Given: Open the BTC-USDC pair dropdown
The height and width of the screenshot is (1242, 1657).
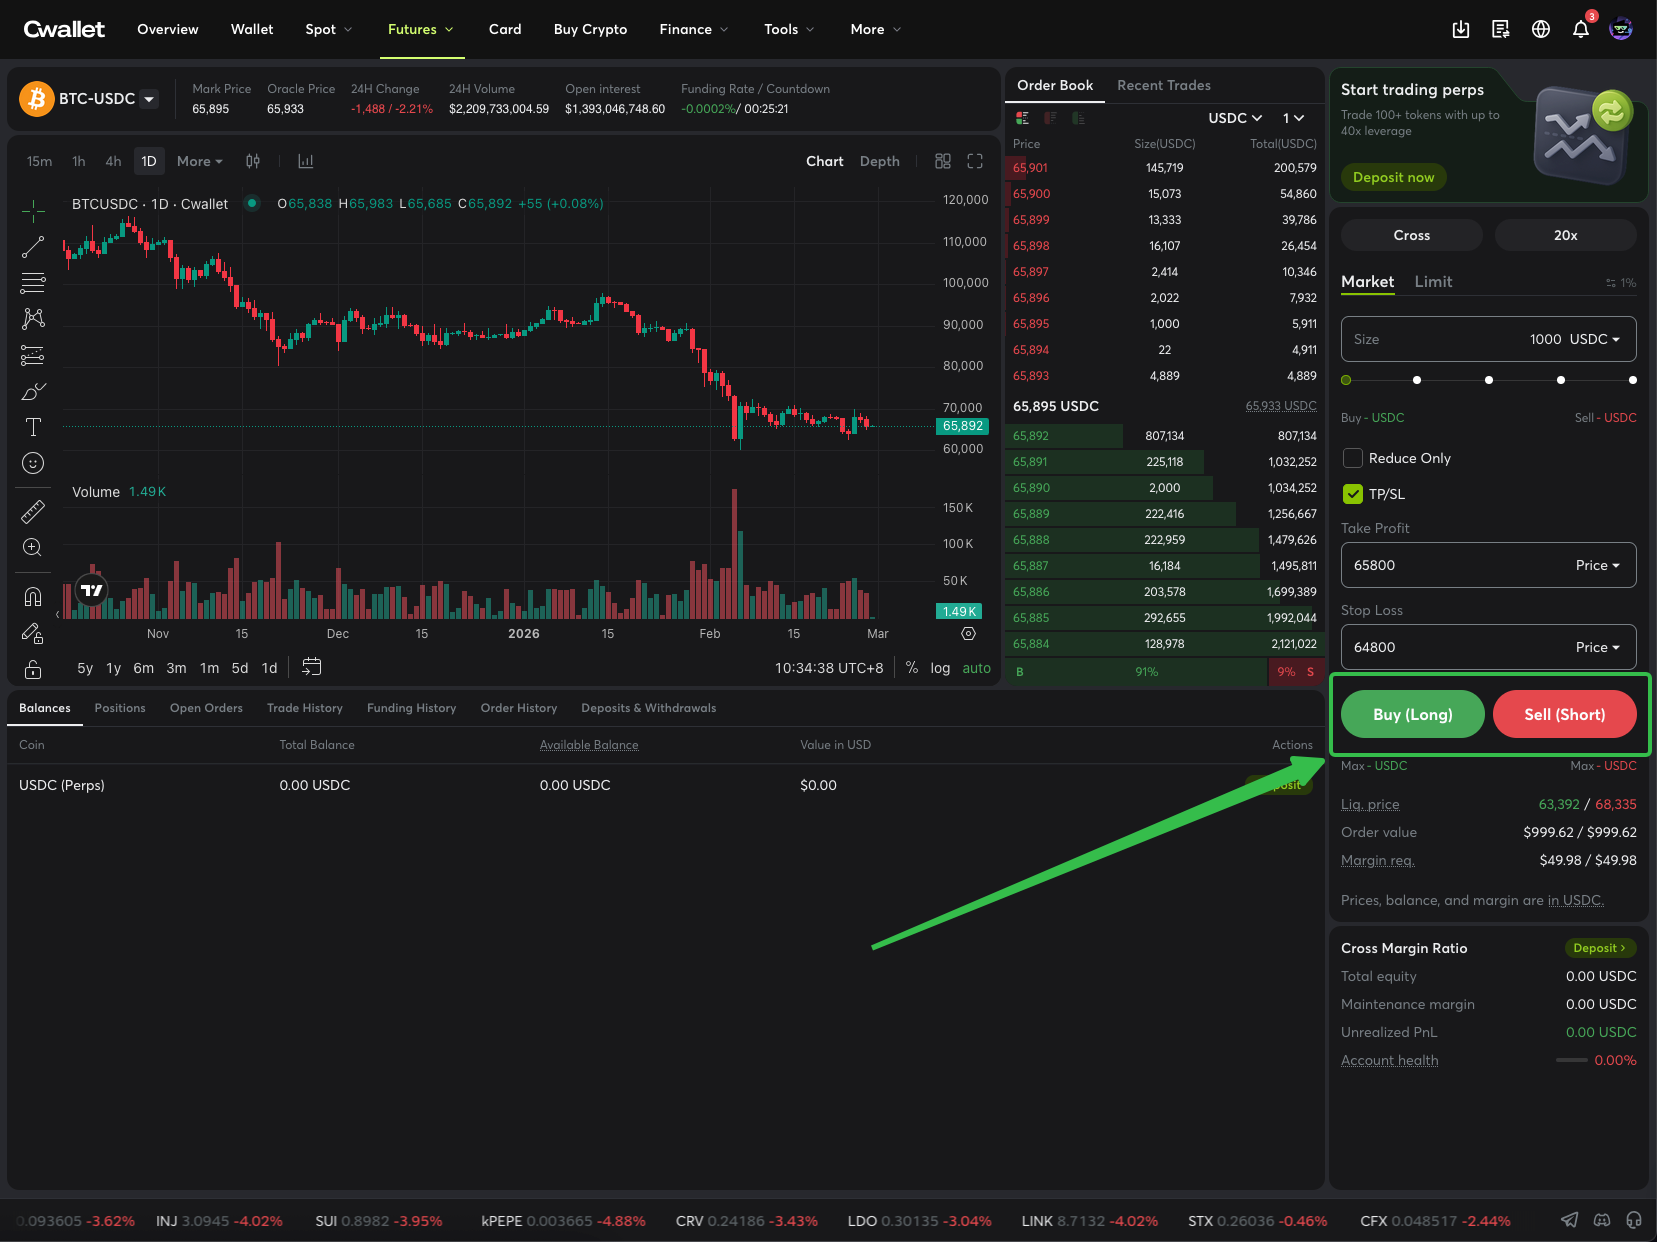Looking at the screenshot, I should point(149,99).
